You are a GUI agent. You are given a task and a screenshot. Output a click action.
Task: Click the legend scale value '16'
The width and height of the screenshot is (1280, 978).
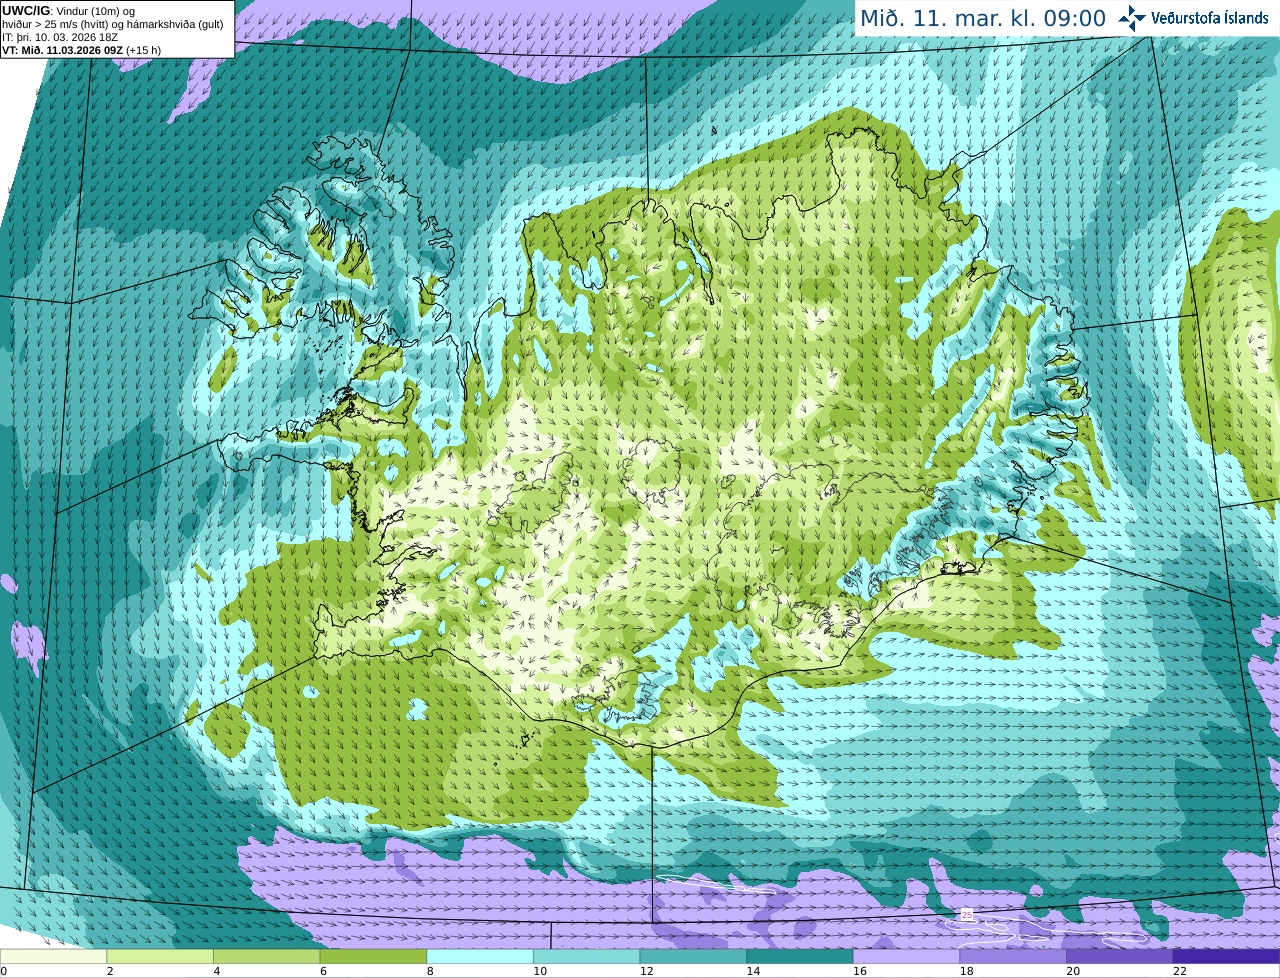(860, 971)
